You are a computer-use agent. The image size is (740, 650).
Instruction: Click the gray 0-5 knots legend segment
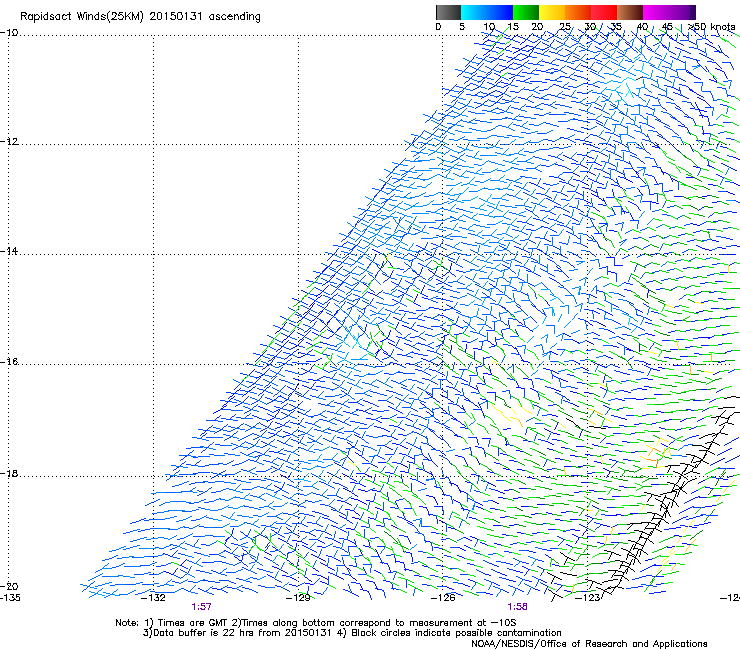[448, 12]
